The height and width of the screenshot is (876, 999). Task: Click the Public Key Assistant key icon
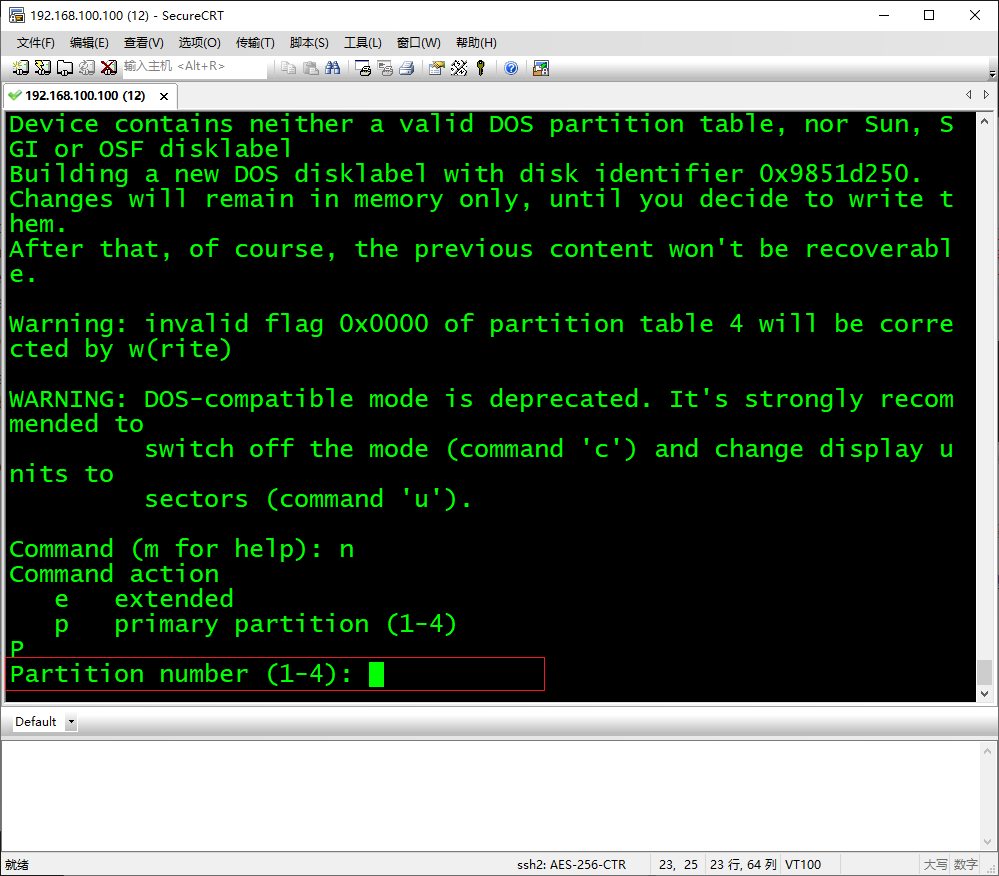[x=481, y=68]
